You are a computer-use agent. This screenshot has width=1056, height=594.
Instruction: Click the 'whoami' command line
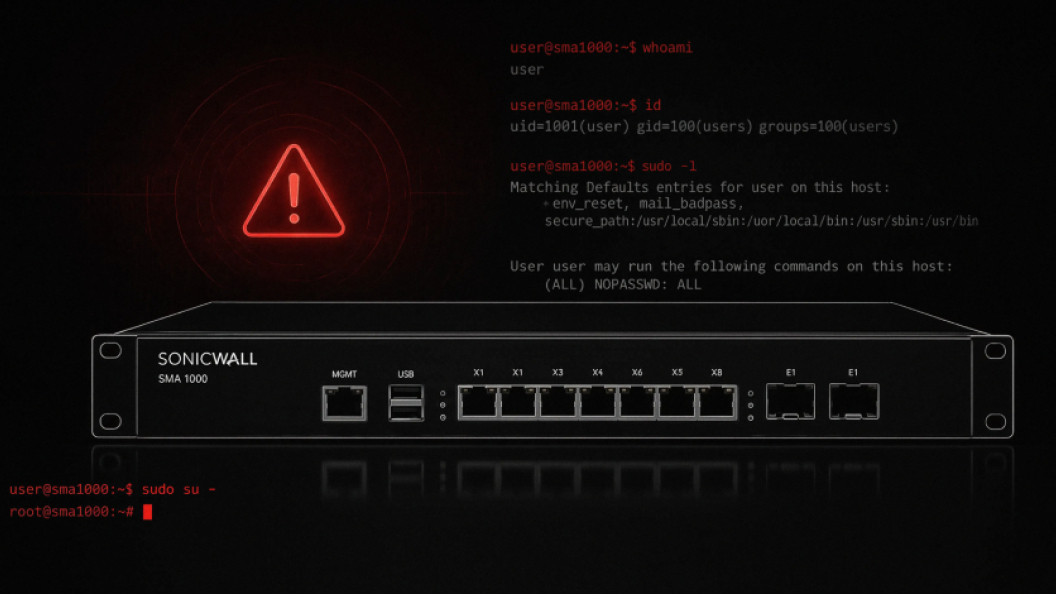[x=601, y=47]
